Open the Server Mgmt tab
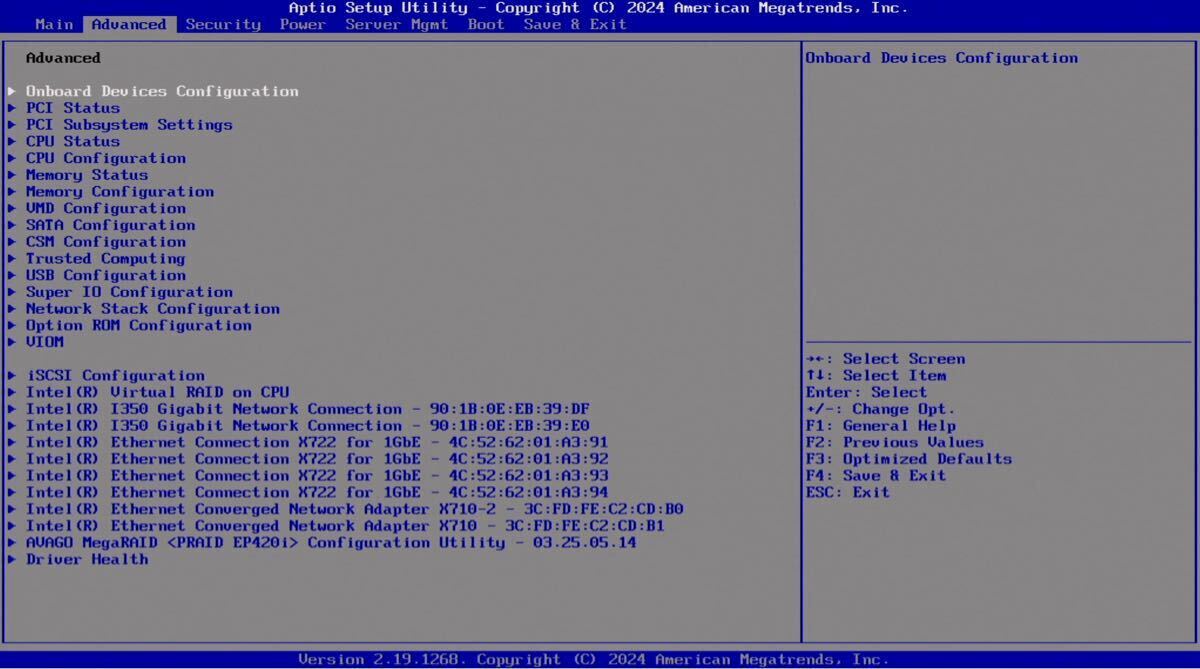Image resolution: width=1200 pixels, height=669 pixels. click(x=397, y=24)
